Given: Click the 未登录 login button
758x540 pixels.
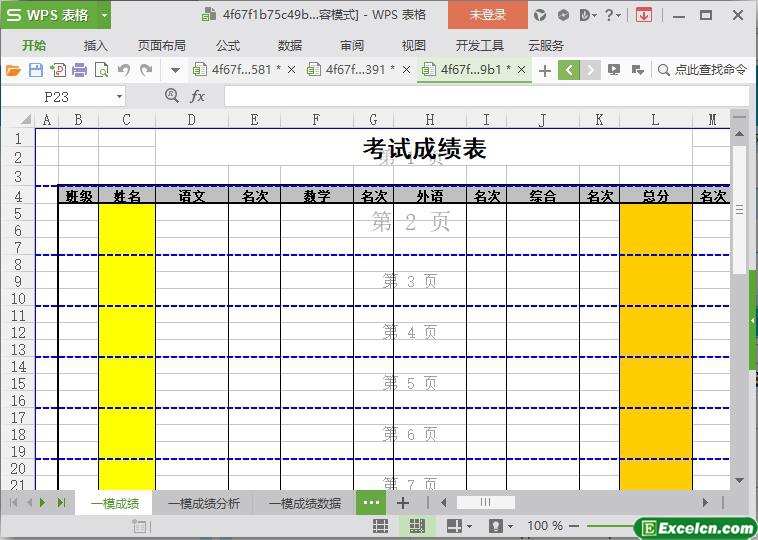Looking at the screenshot, I should coord(487,15).
